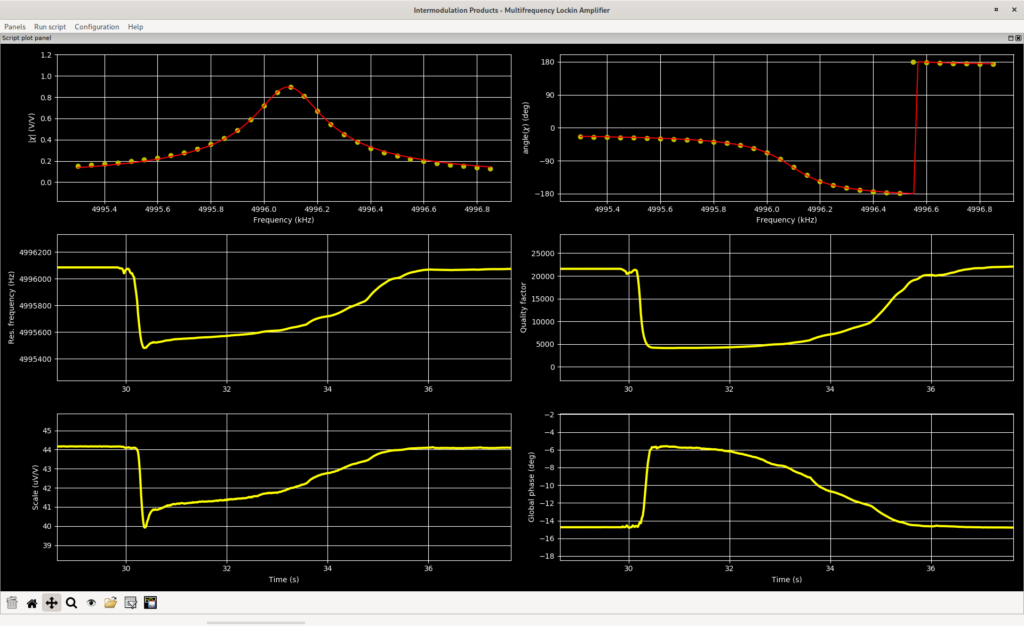Open the Configuration menu
1024x626 pixels.
pyautogui.click(x=97, y=27)
